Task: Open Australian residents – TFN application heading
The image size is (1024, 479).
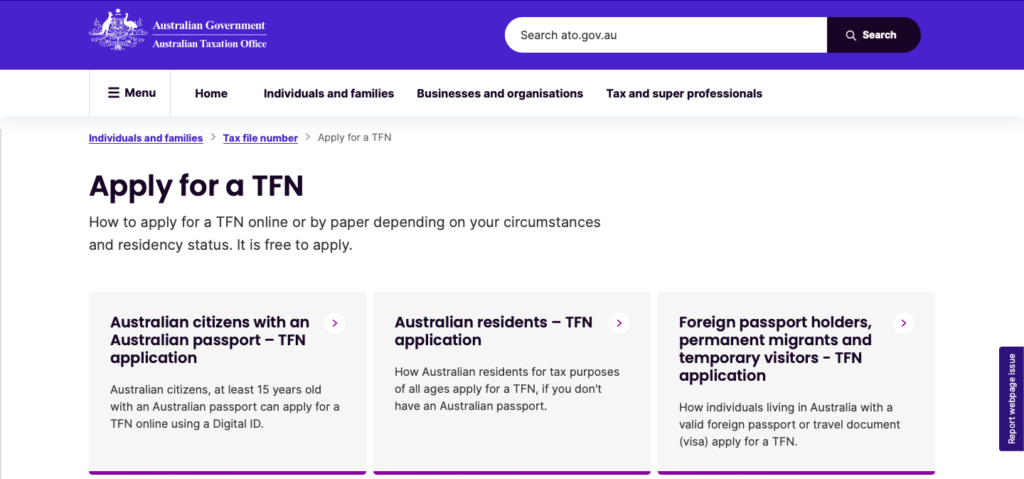Action: [x=494, y=331]
